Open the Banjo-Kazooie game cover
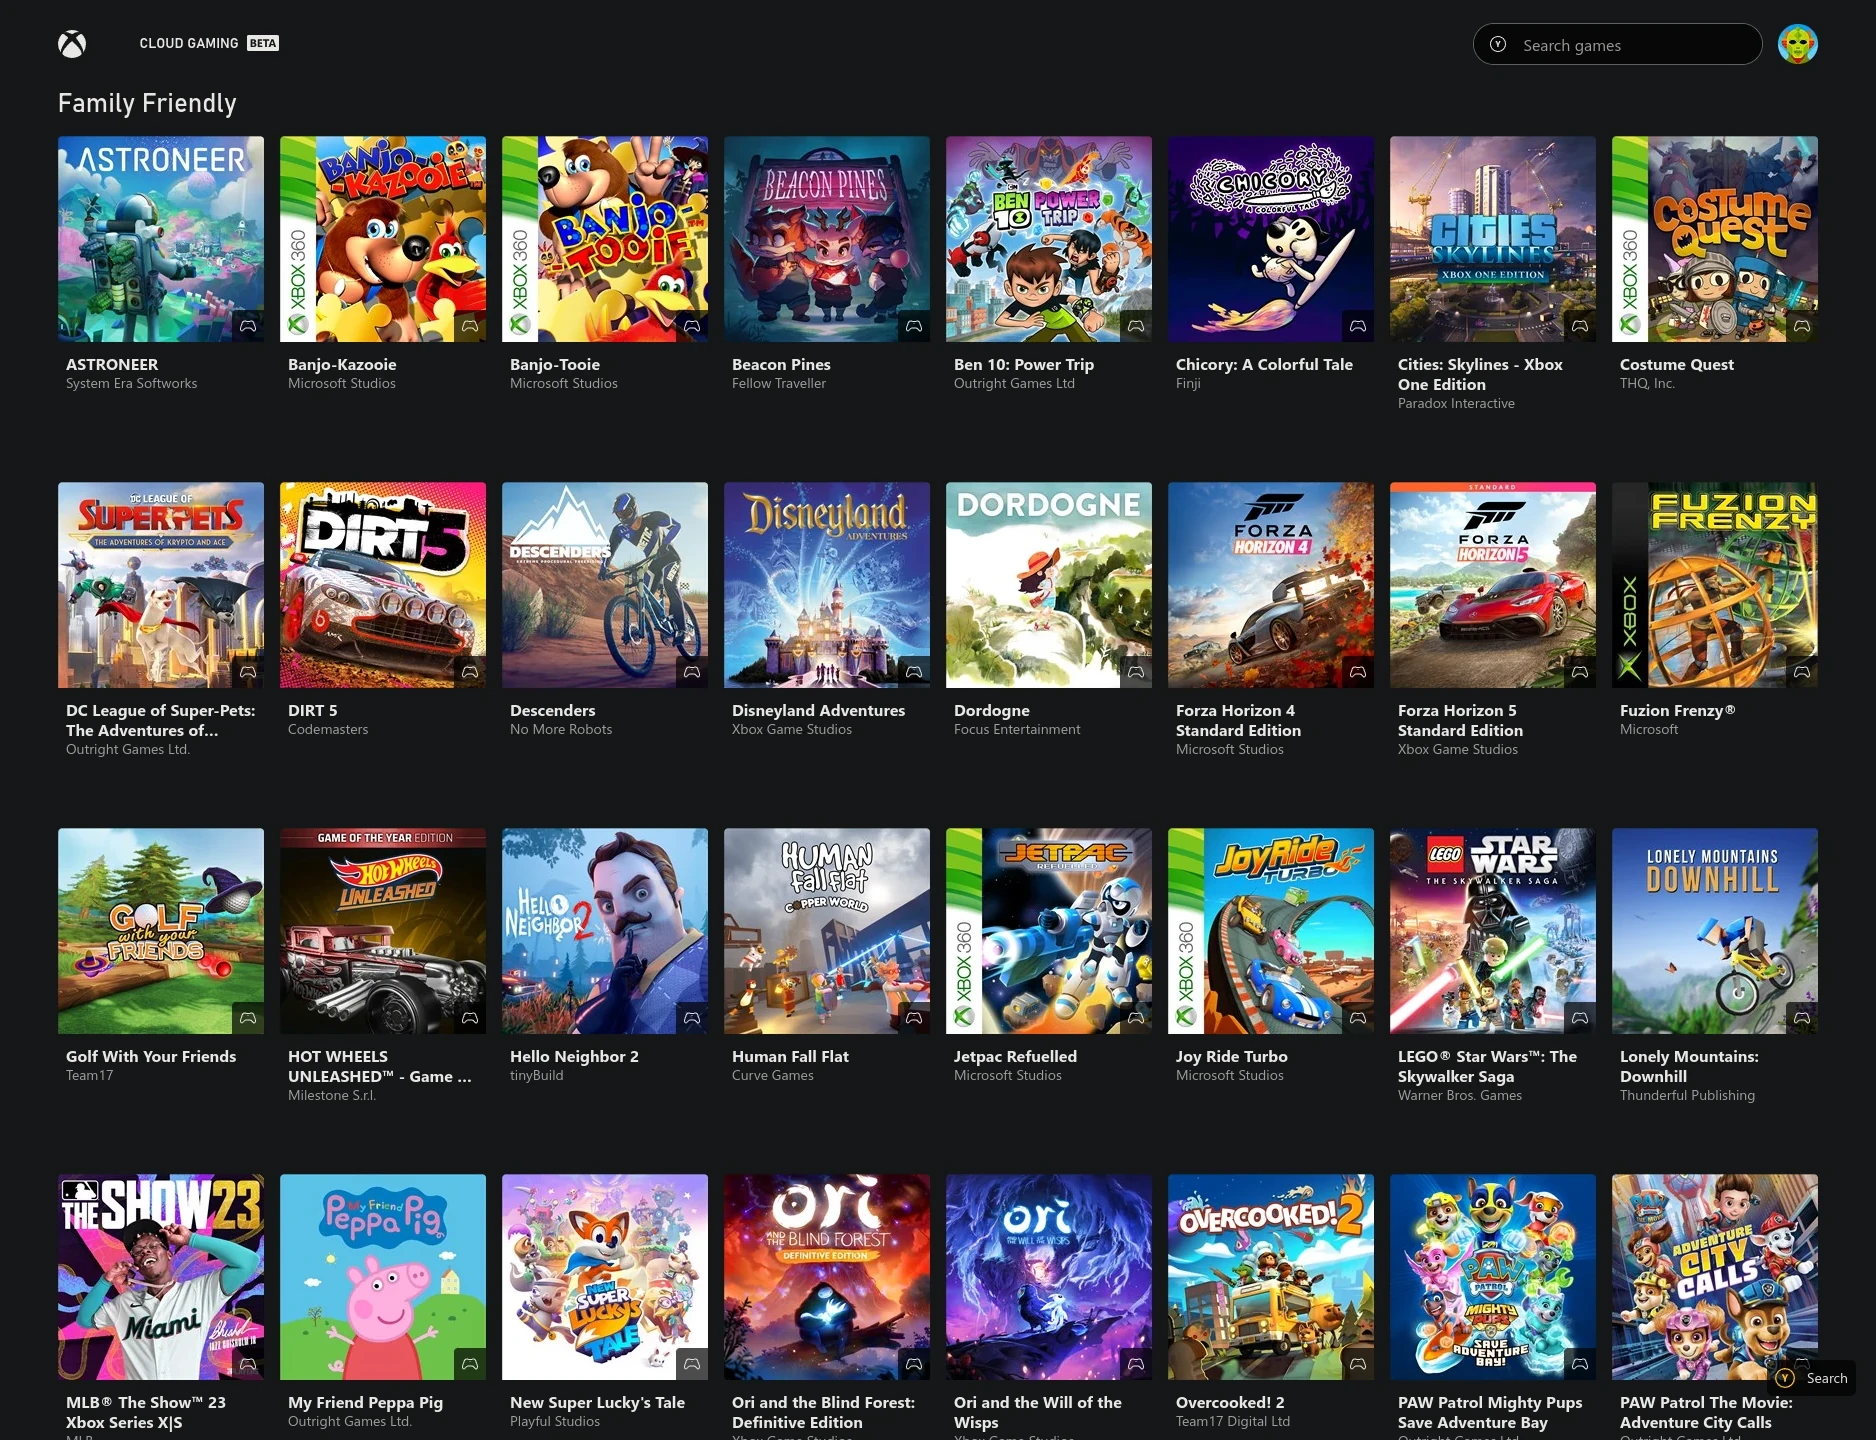This screenshot has width=1876, height=1440. (x=383, y=239)
